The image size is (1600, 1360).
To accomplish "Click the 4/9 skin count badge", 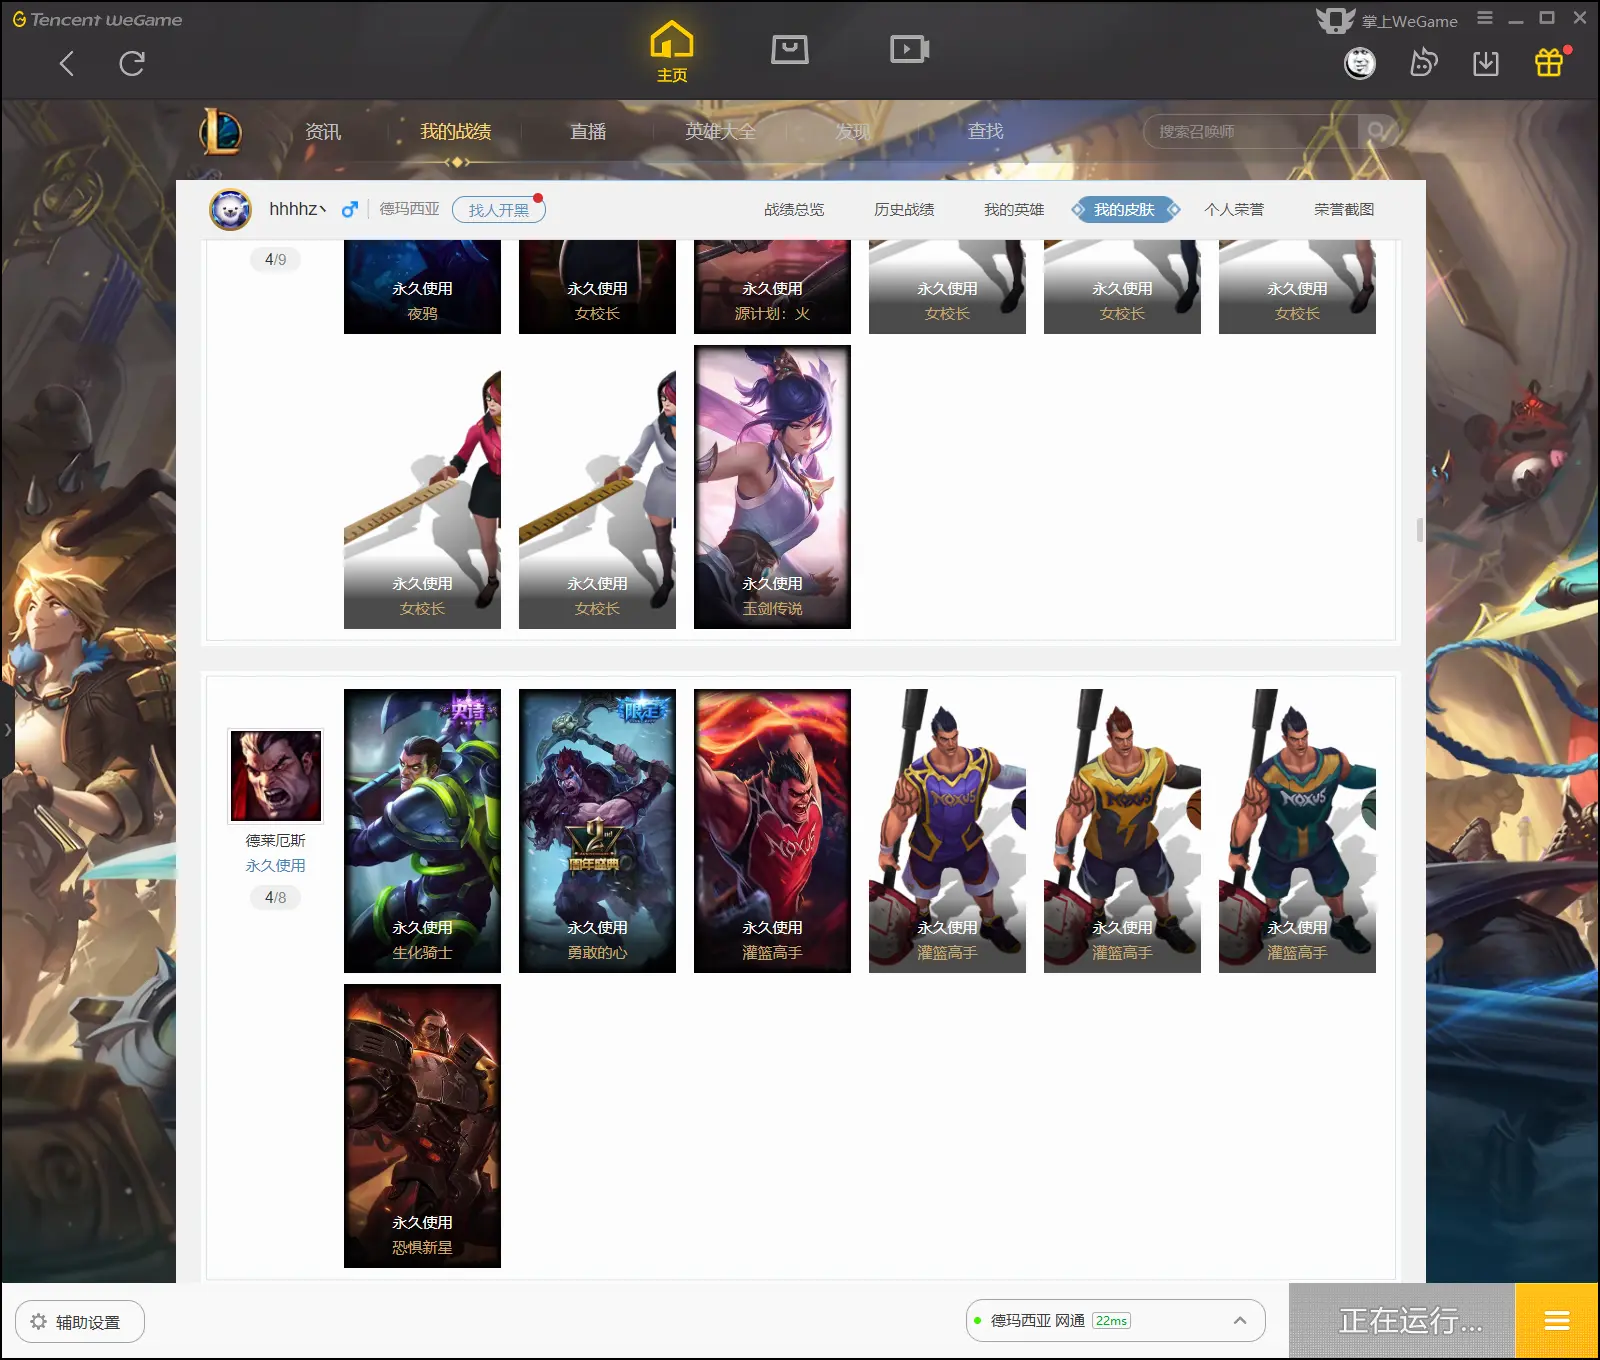I will coord(276,259).
